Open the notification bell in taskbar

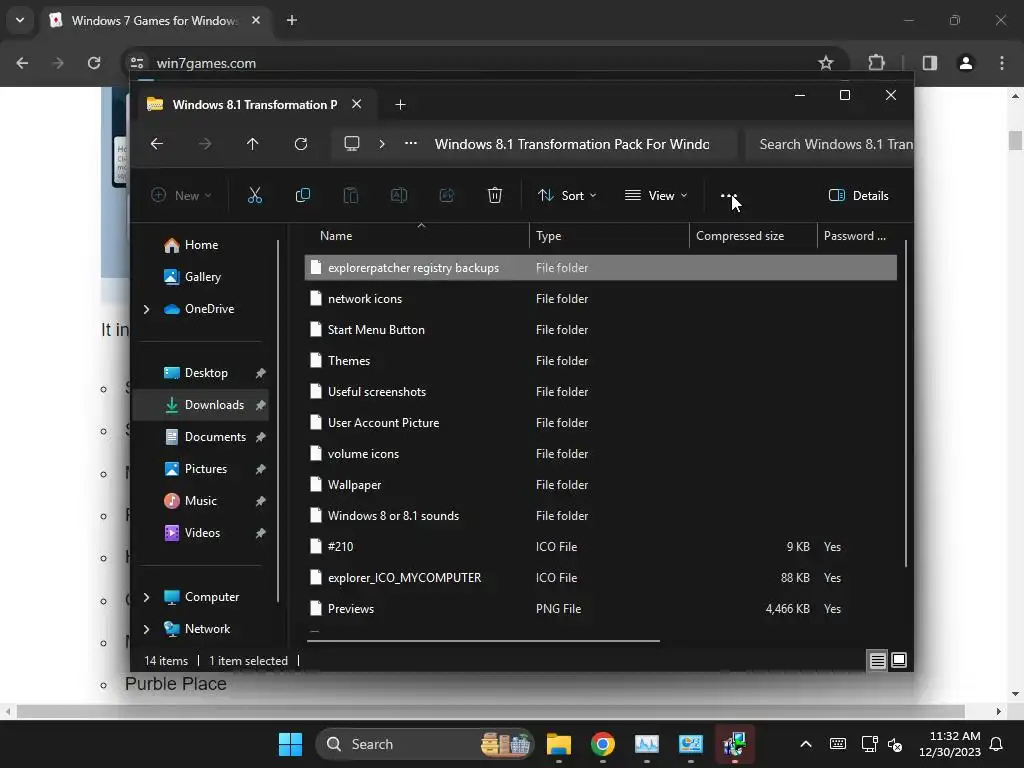(997, 744)
